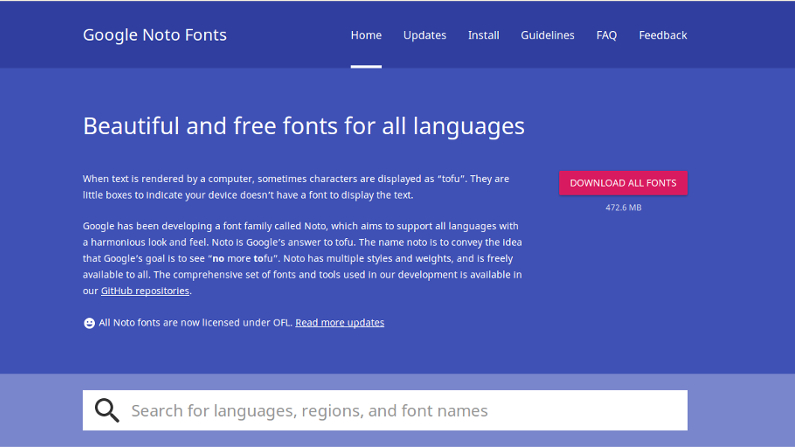The width and height of the screenshot is (795, 447).
Task: Click the Google Noto Fonts site title
Action: click(x=155, y=35)
